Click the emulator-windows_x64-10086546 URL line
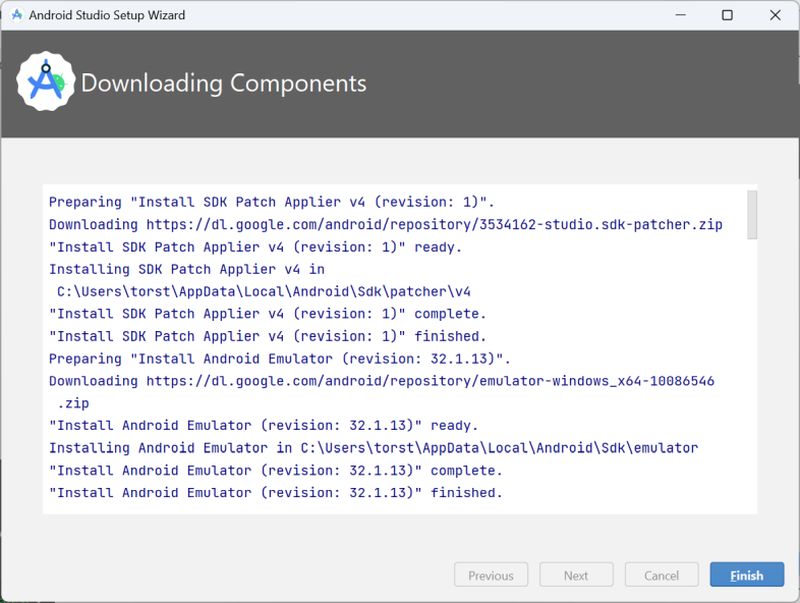Screen dimensions: 800x603 382,381
